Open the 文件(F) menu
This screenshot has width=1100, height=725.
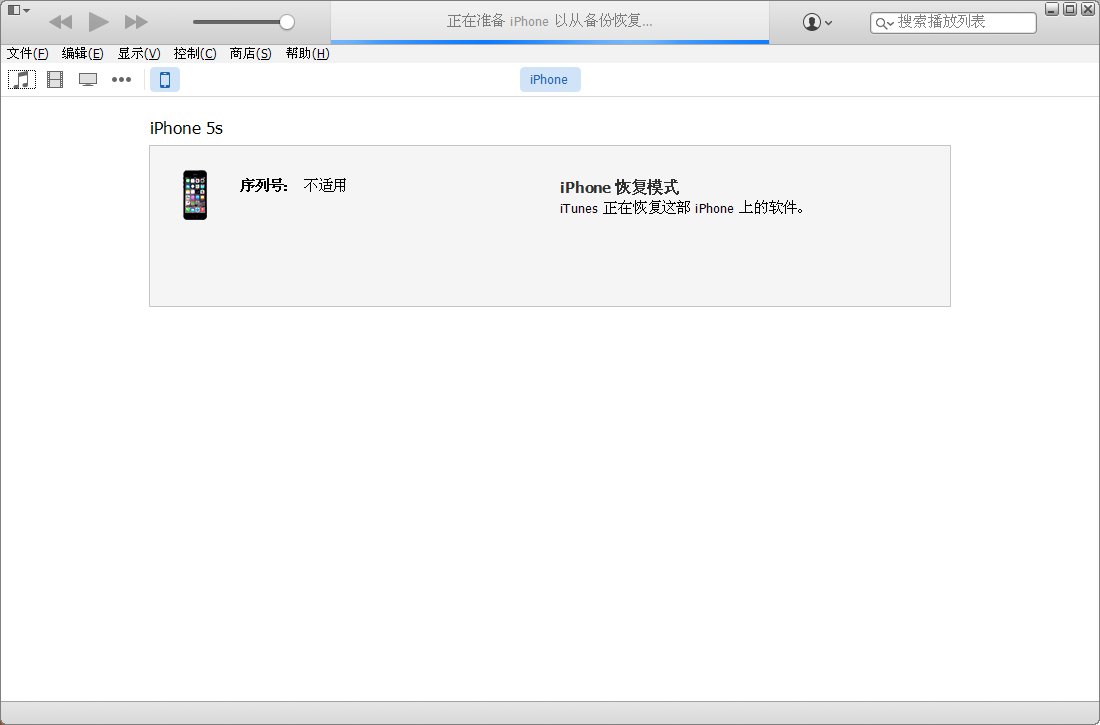point(27,54)
